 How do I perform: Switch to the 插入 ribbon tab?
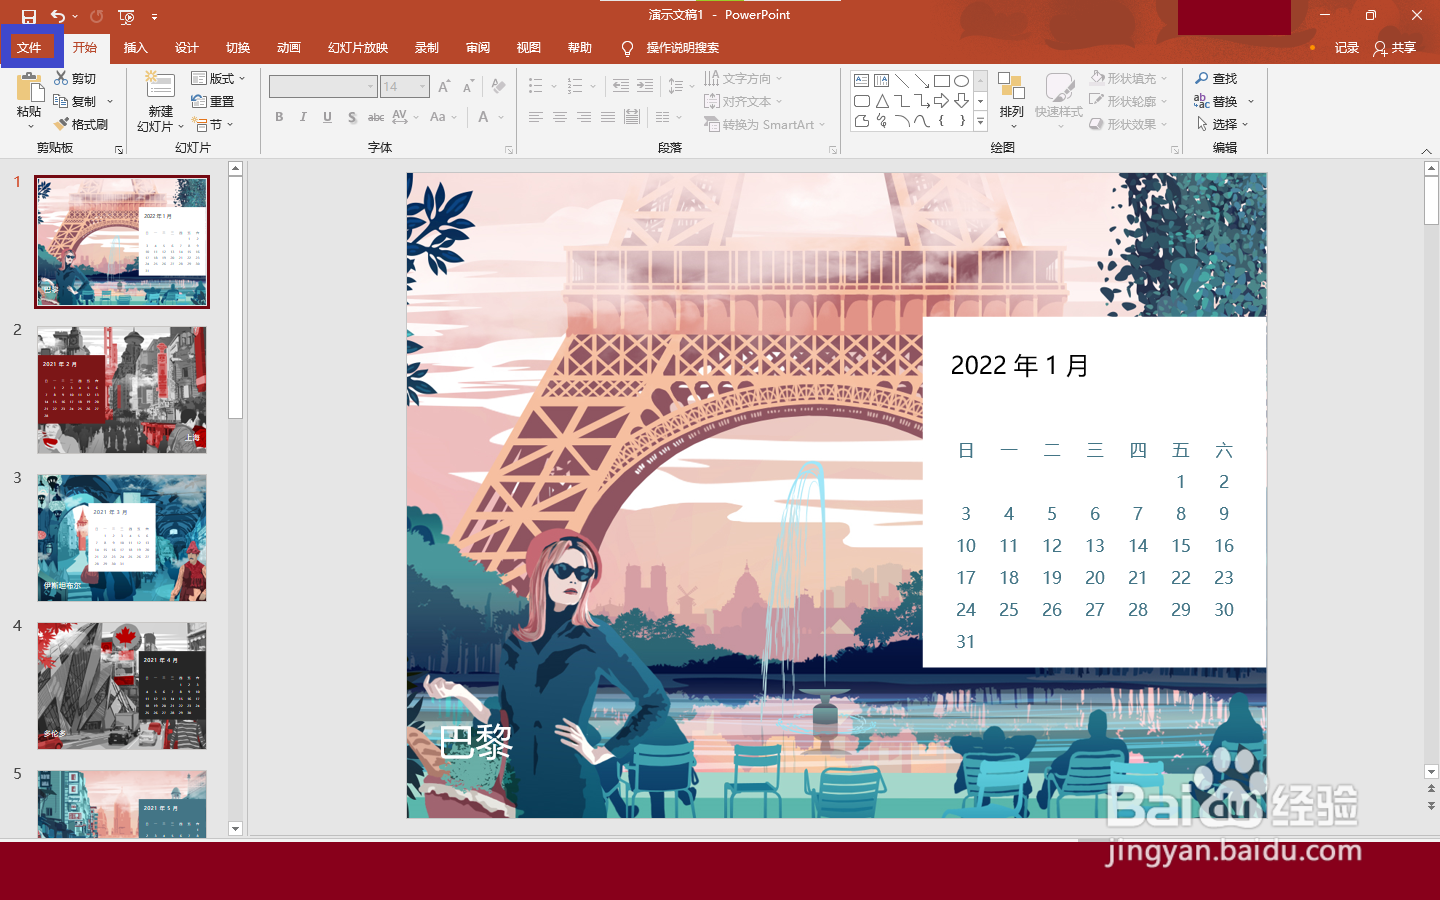pos(135,48)
